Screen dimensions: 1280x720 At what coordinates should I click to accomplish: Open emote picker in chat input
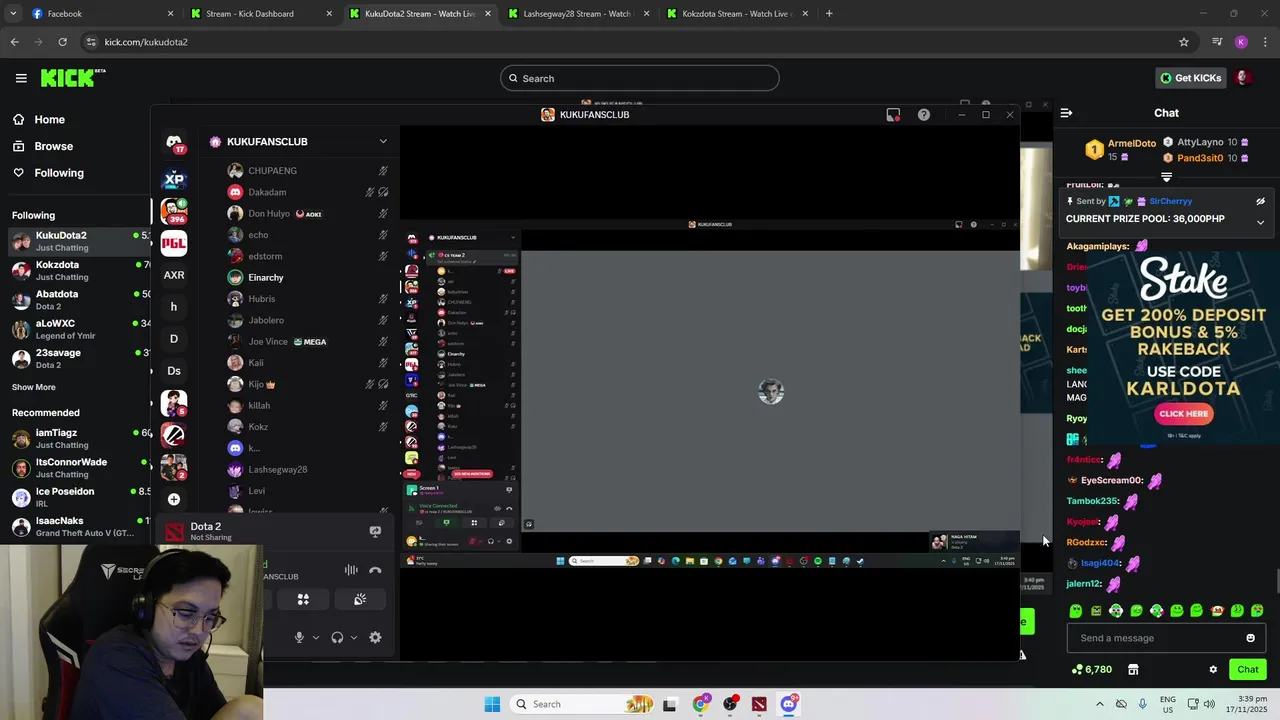(x=1250, y=638)
